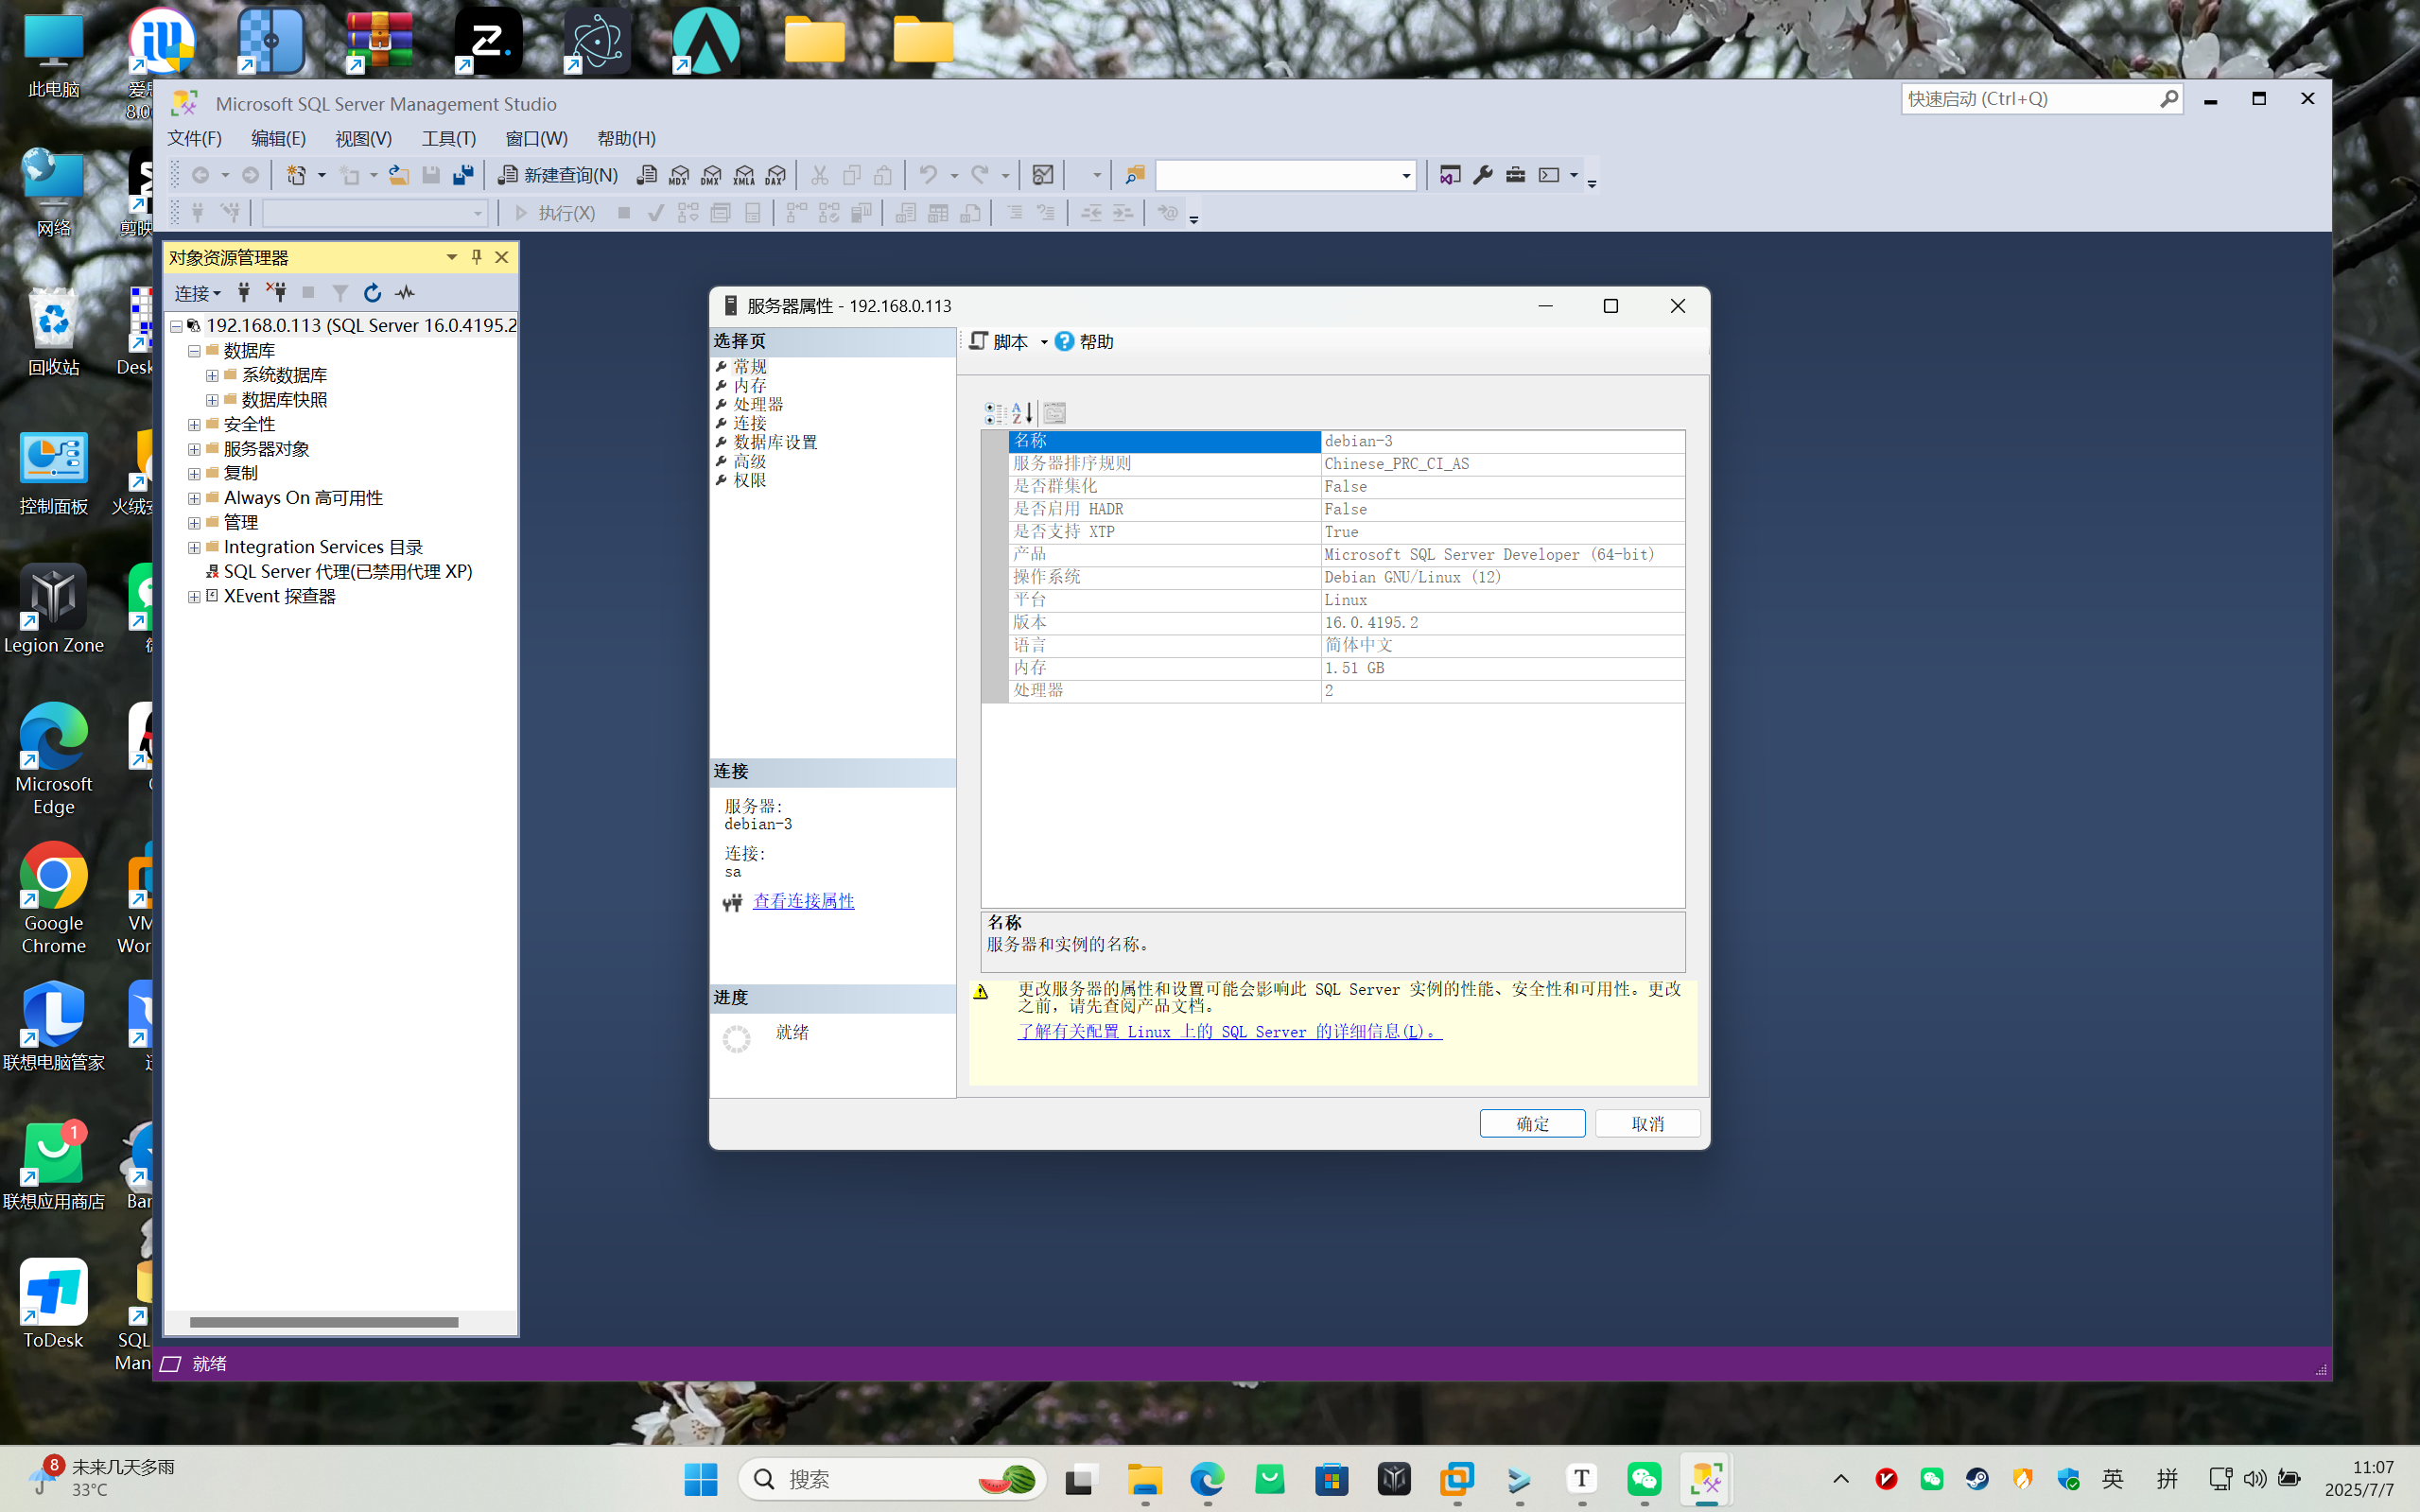Expand the Integration Services 目录 node
Viewport: 2420px width, 1512px height.
[x=194, y=547]
